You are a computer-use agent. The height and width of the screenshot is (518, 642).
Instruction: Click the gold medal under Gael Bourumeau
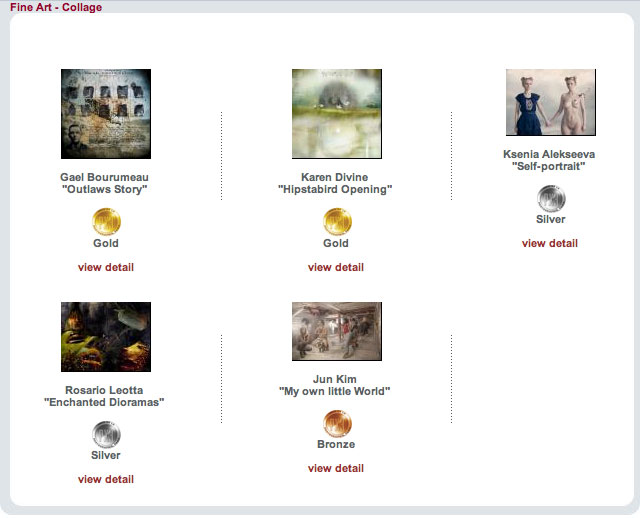click(x=106, y=222)
